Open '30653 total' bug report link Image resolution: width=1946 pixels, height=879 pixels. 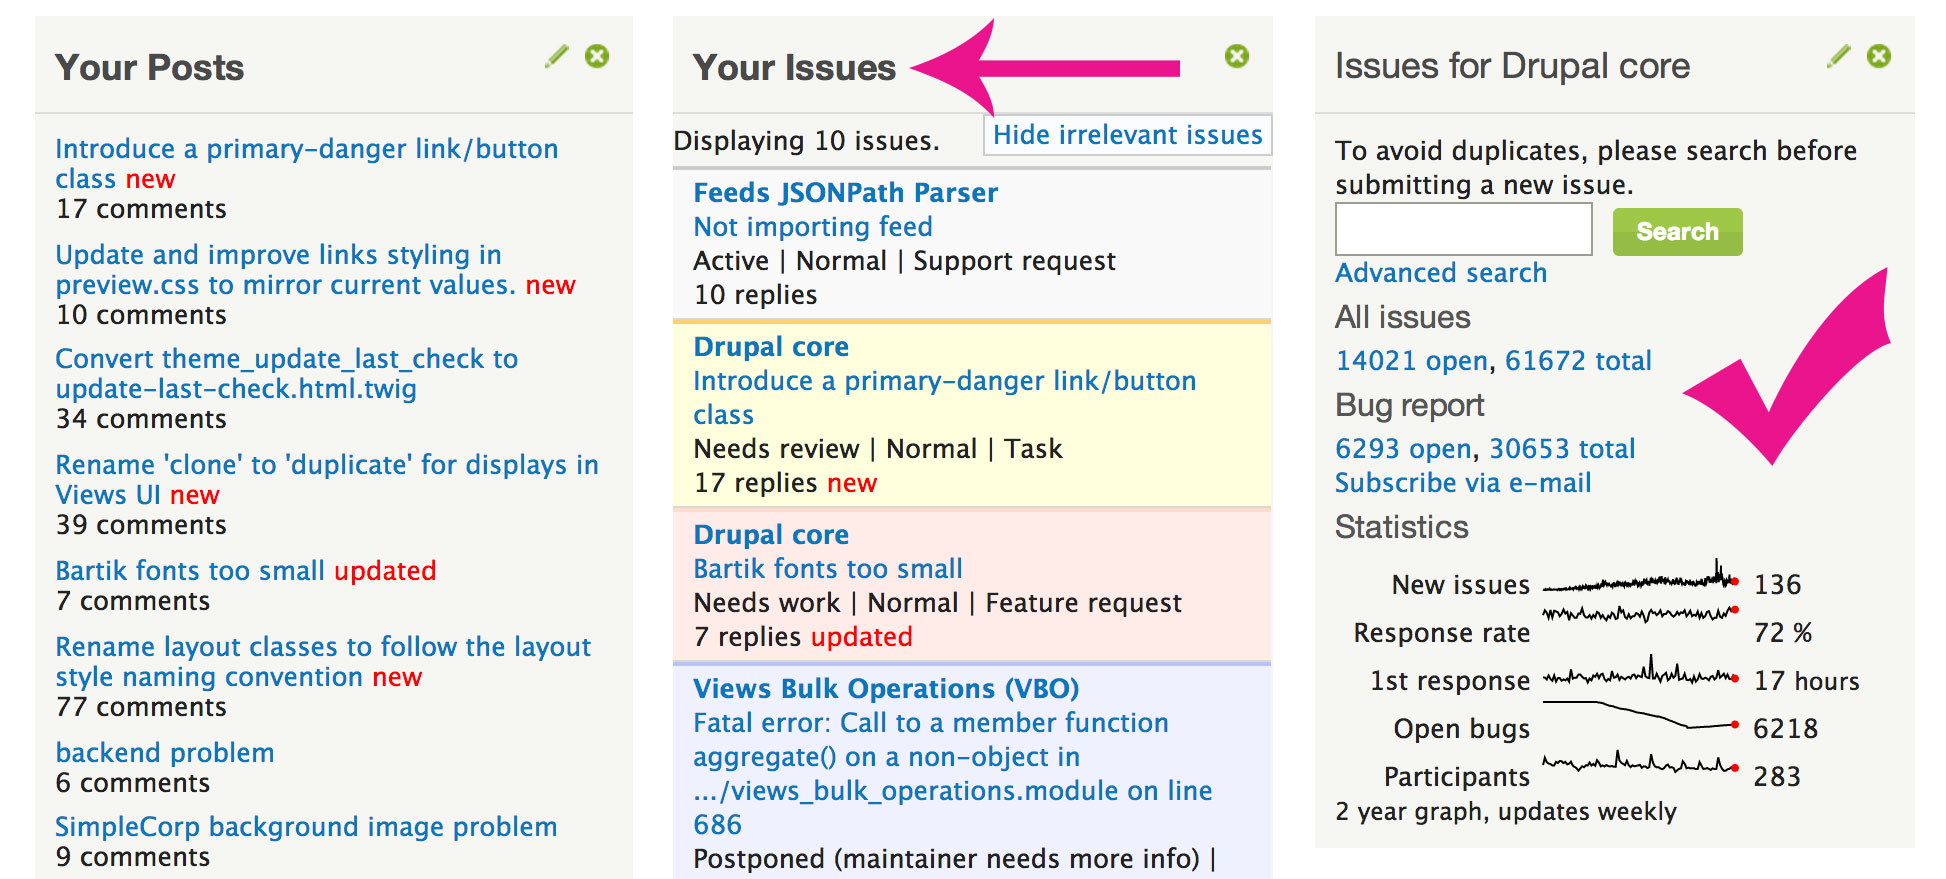tap(1563, 449)
